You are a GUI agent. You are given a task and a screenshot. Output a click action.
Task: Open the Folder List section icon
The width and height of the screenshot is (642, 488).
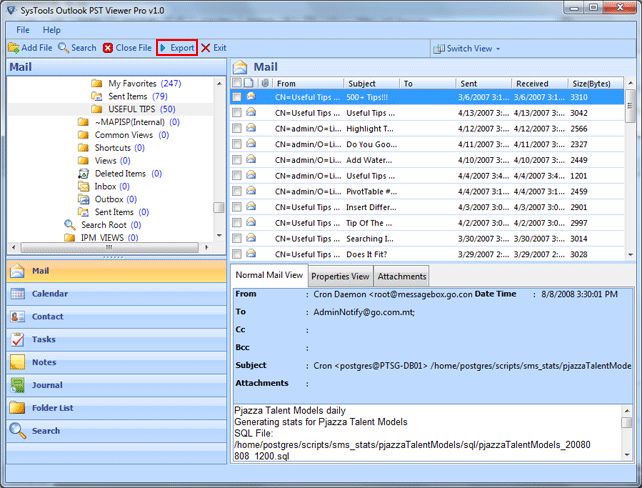point(17,408)
